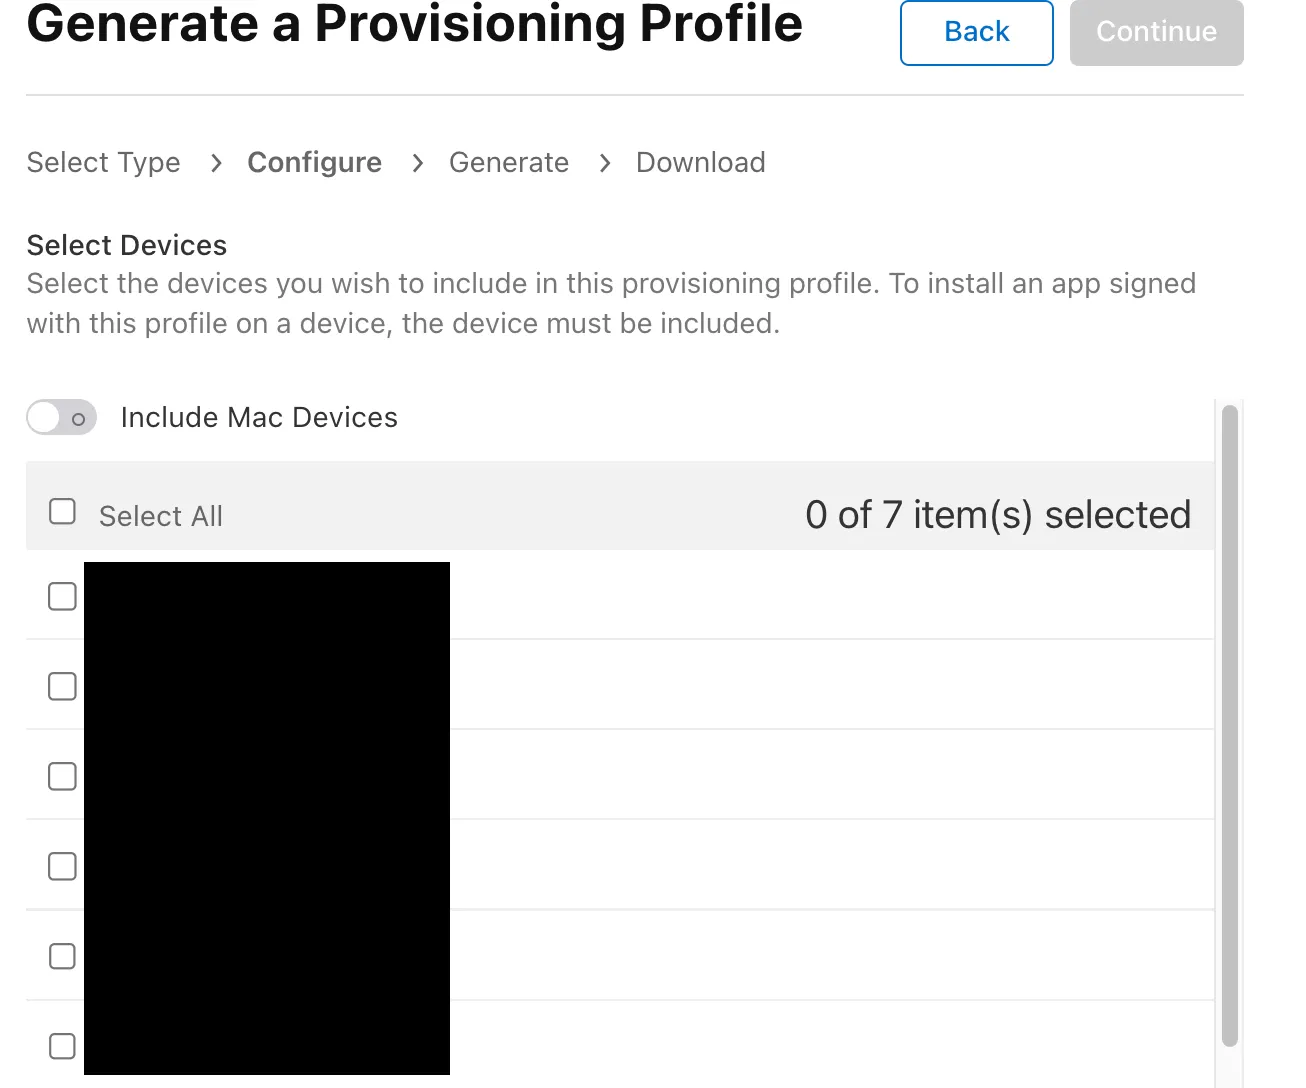Click the chevron between Configure and Generate
The image size is (1306, 1088).
click(418, 163)
